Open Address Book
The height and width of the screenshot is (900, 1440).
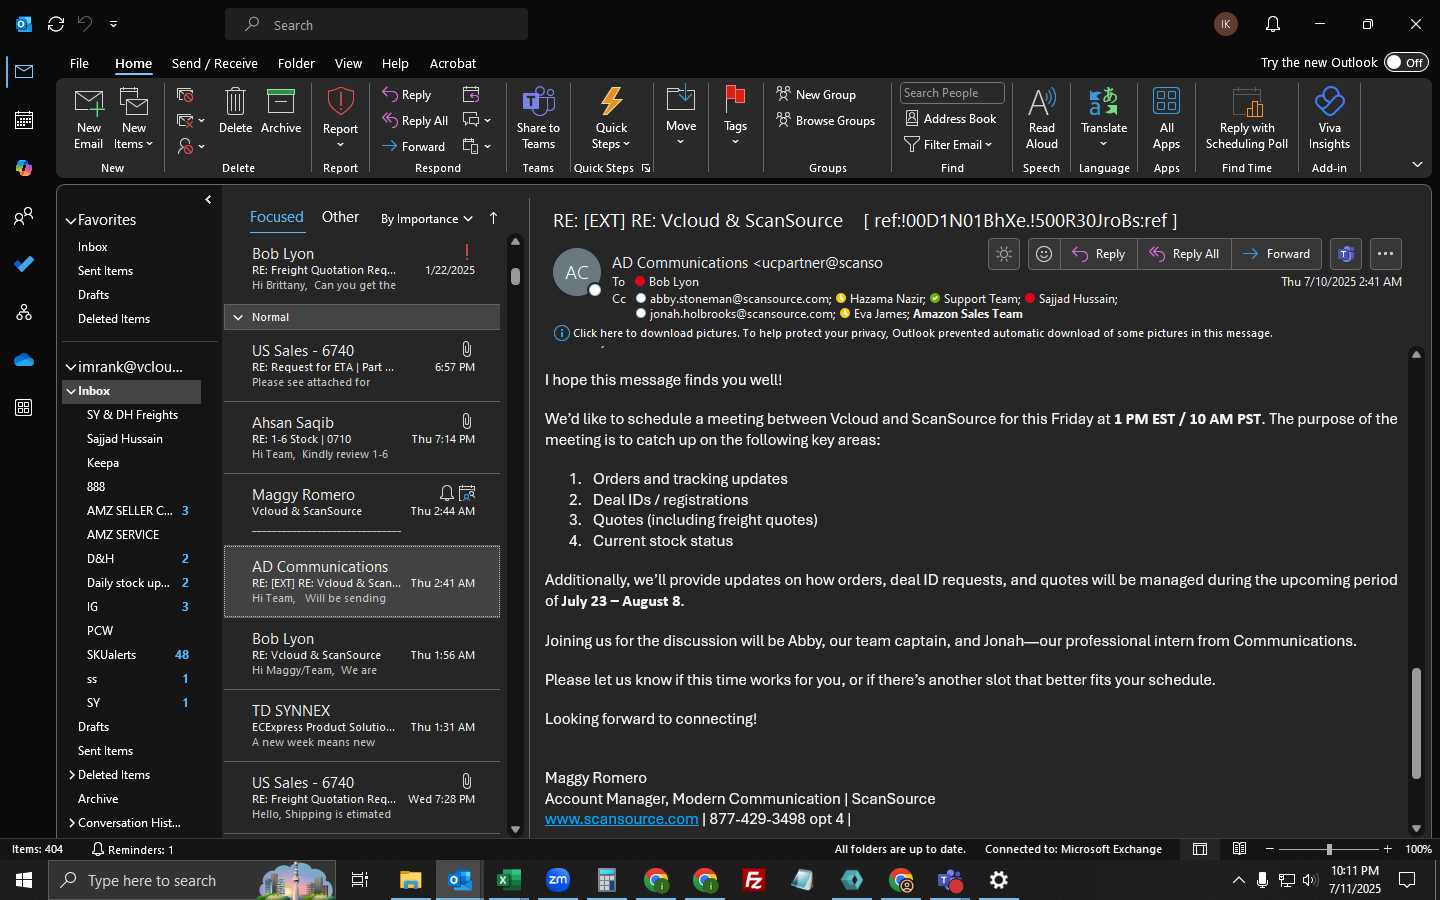pyautogui.click(x=951, y=118)
